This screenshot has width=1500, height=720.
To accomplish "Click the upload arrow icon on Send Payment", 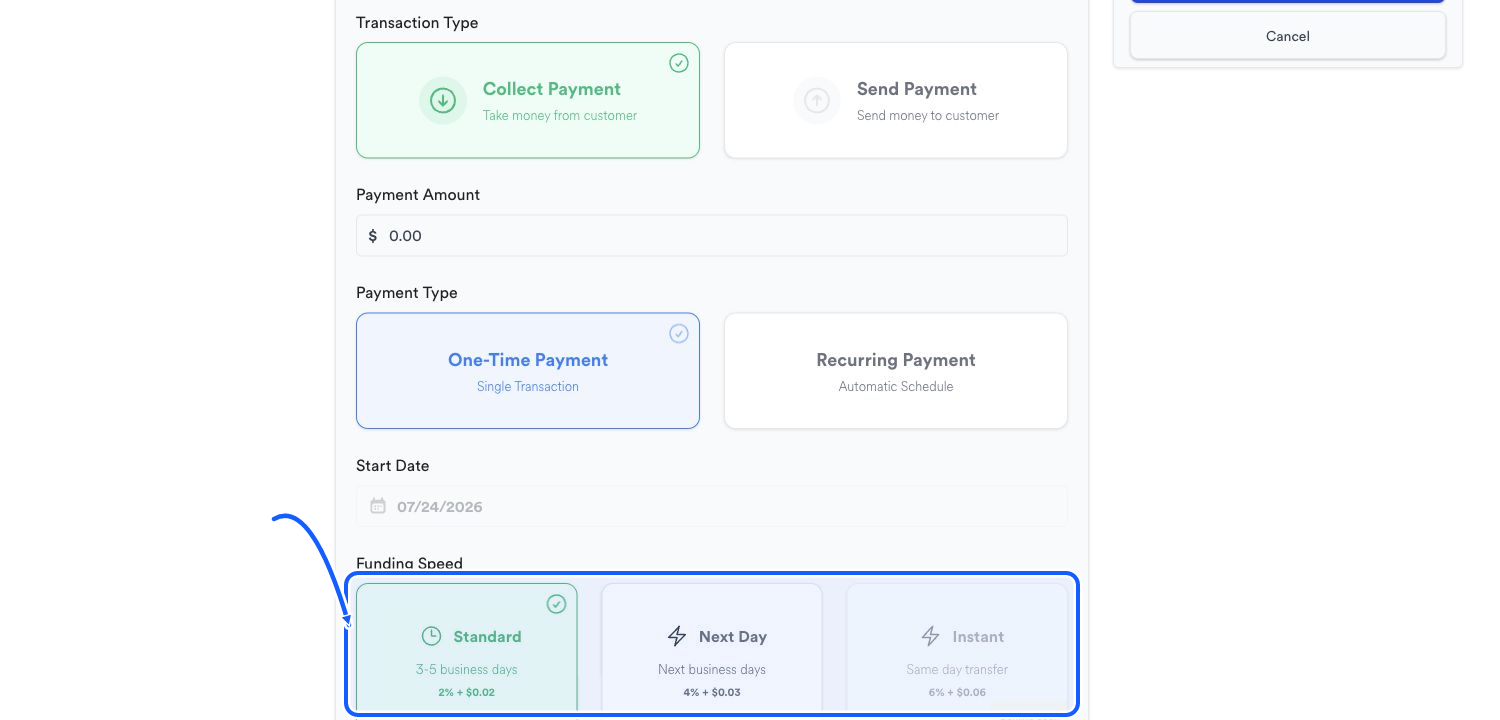I will pos(817,100).
